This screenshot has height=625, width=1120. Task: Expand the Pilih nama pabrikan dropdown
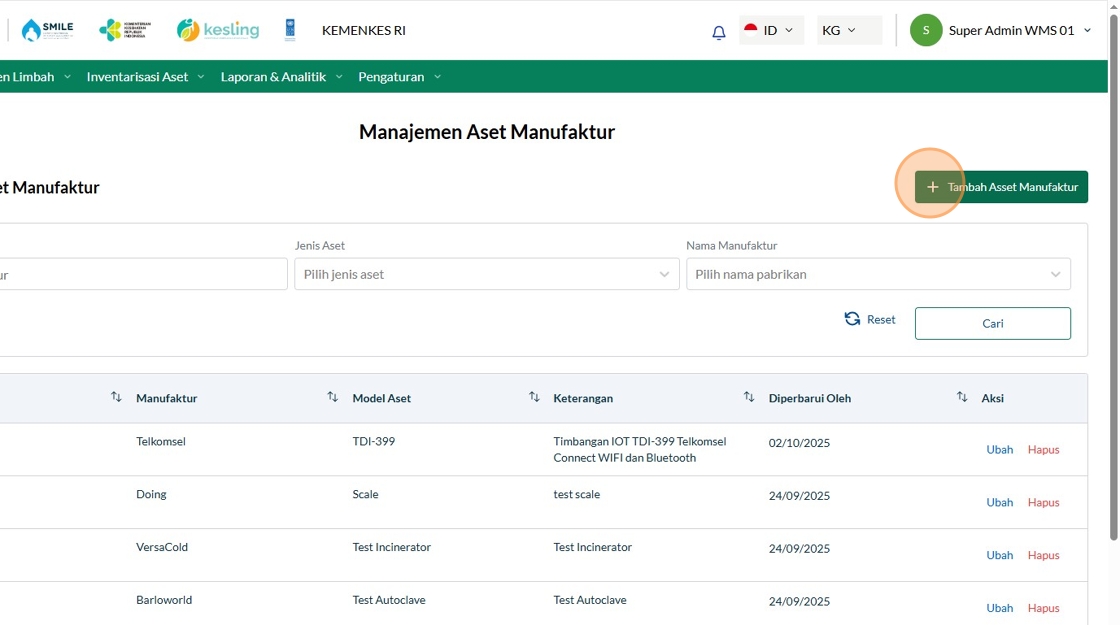(877, 274)
